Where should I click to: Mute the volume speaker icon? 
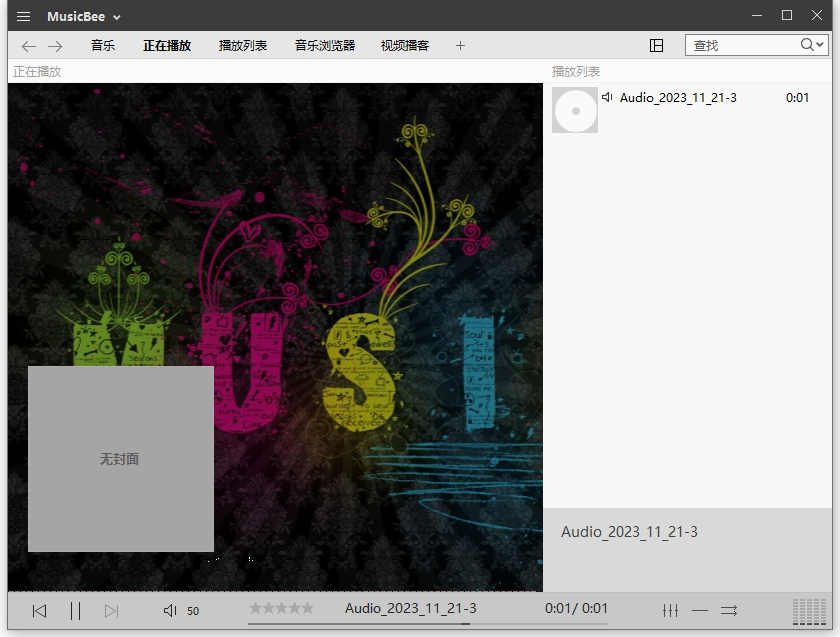(170, 611)
